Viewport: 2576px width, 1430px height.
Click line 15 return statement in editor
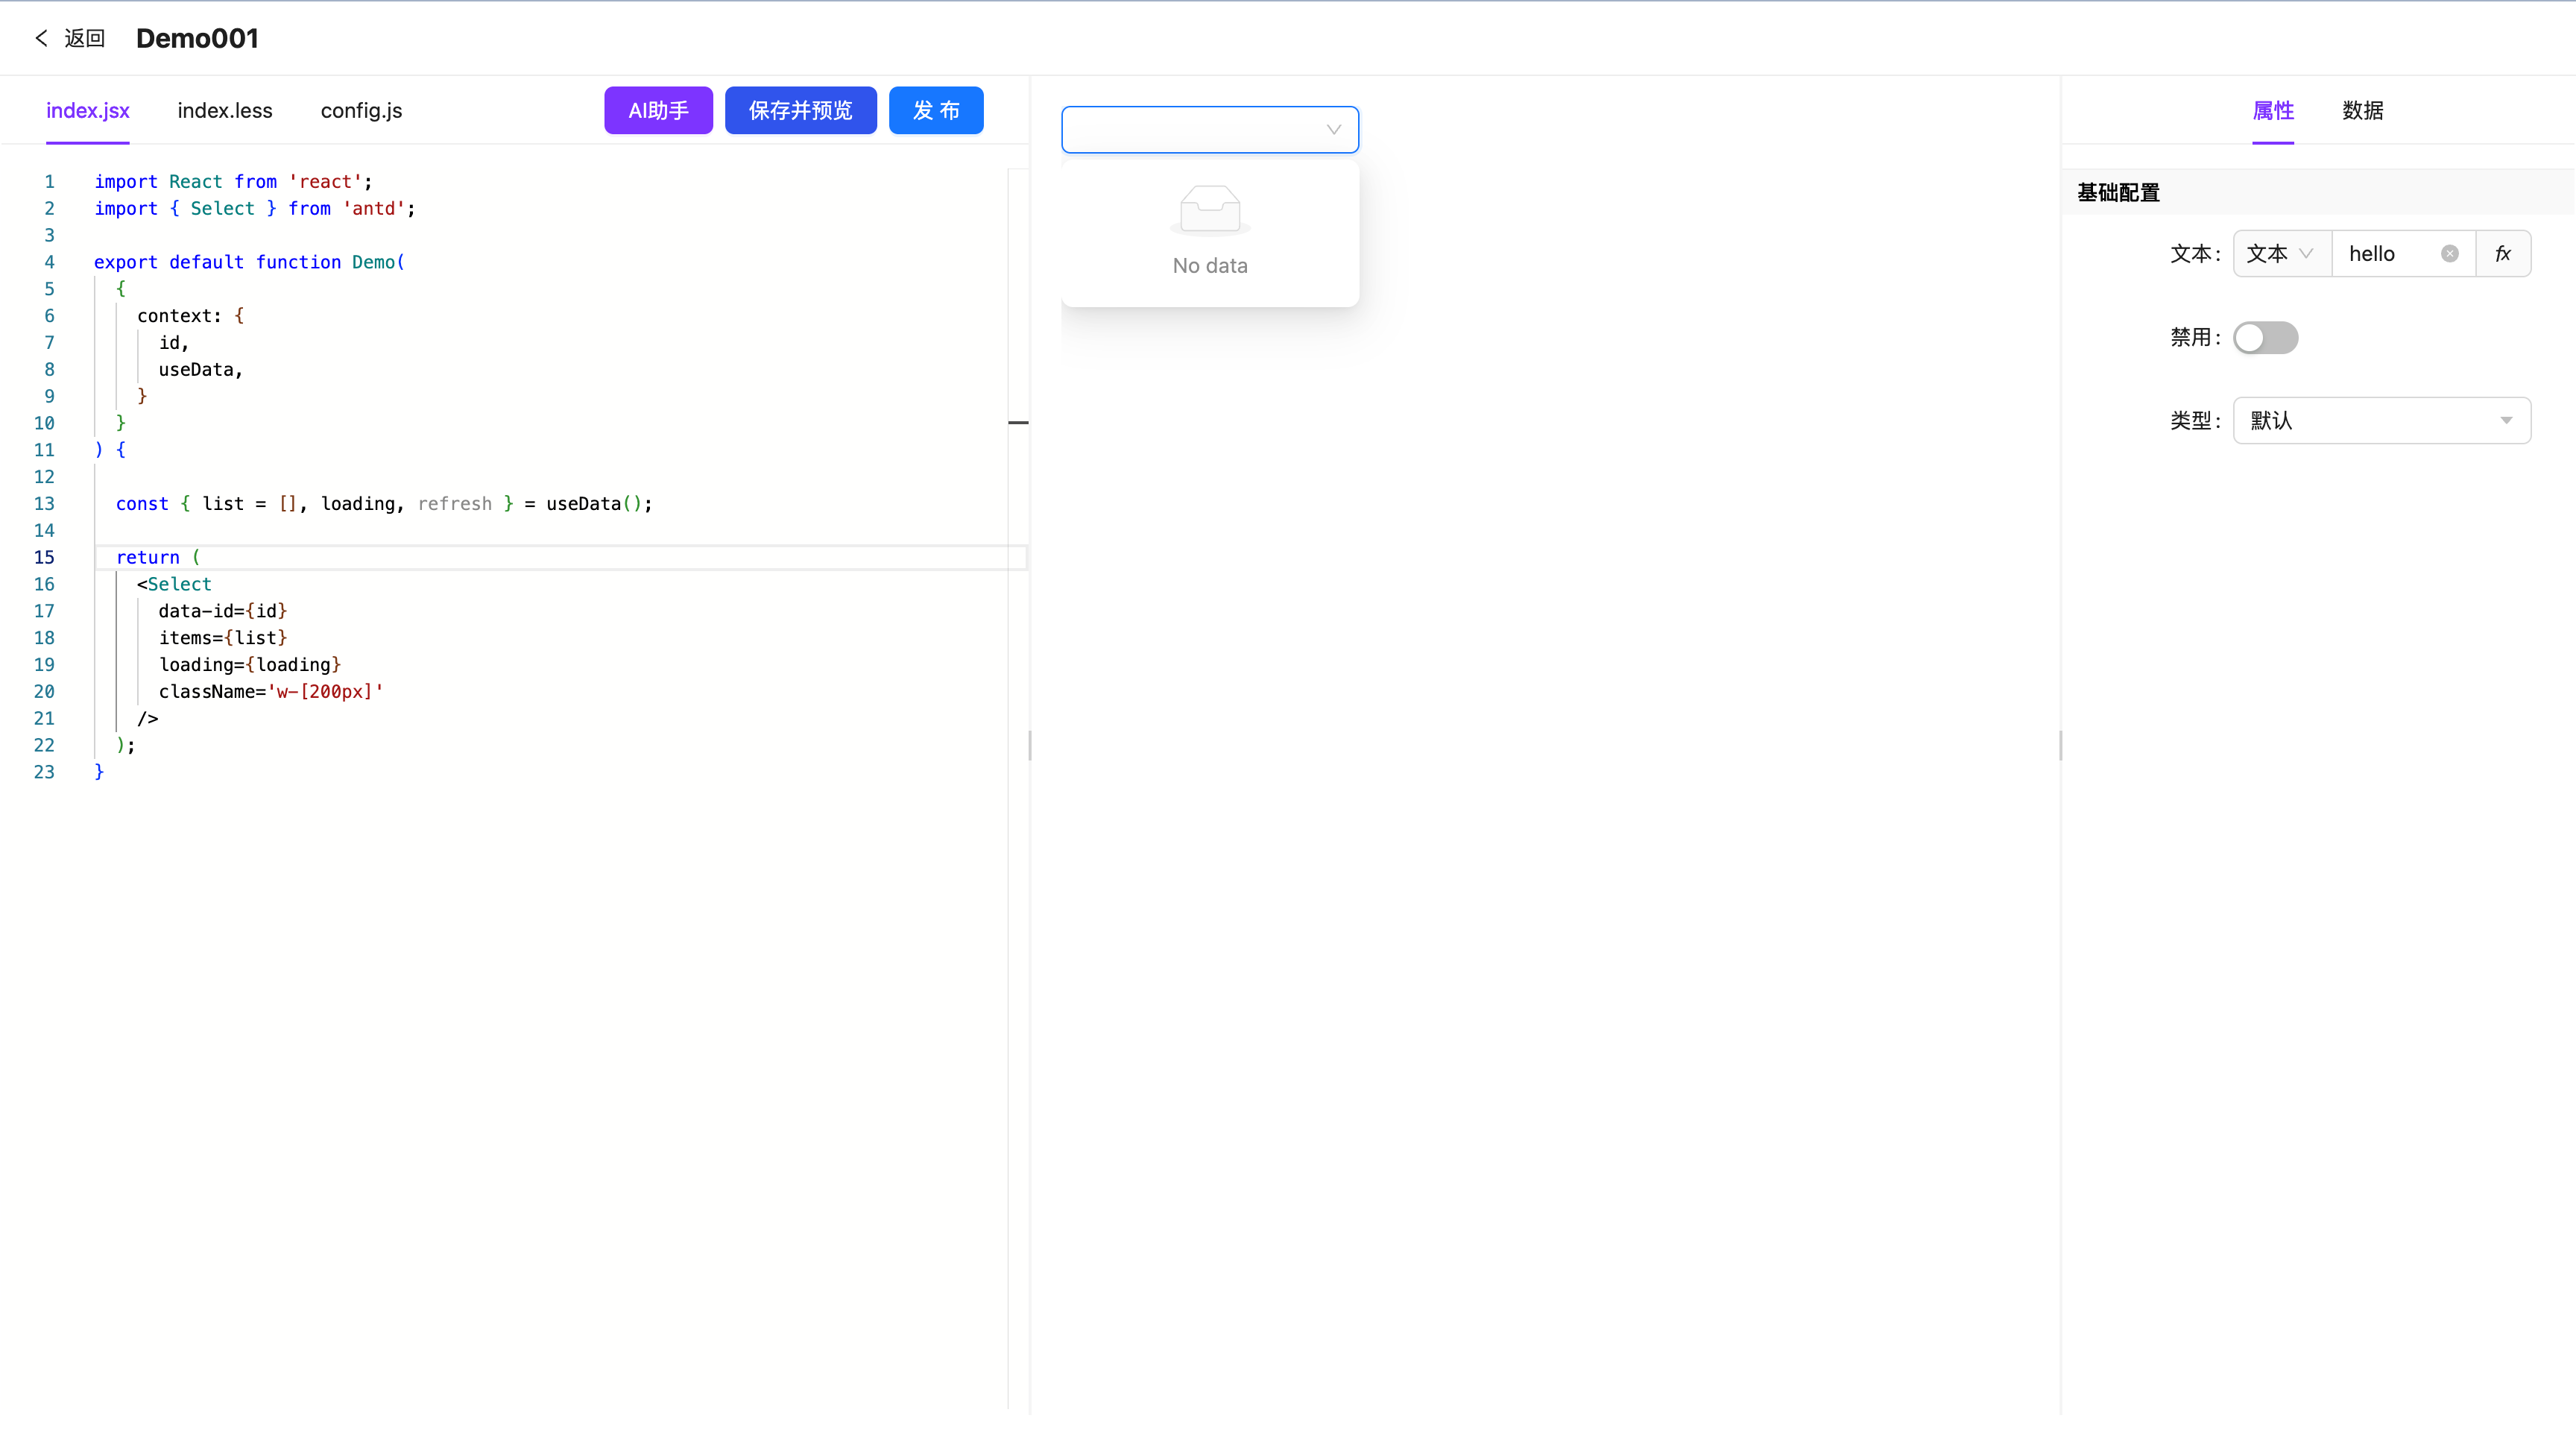148,558
